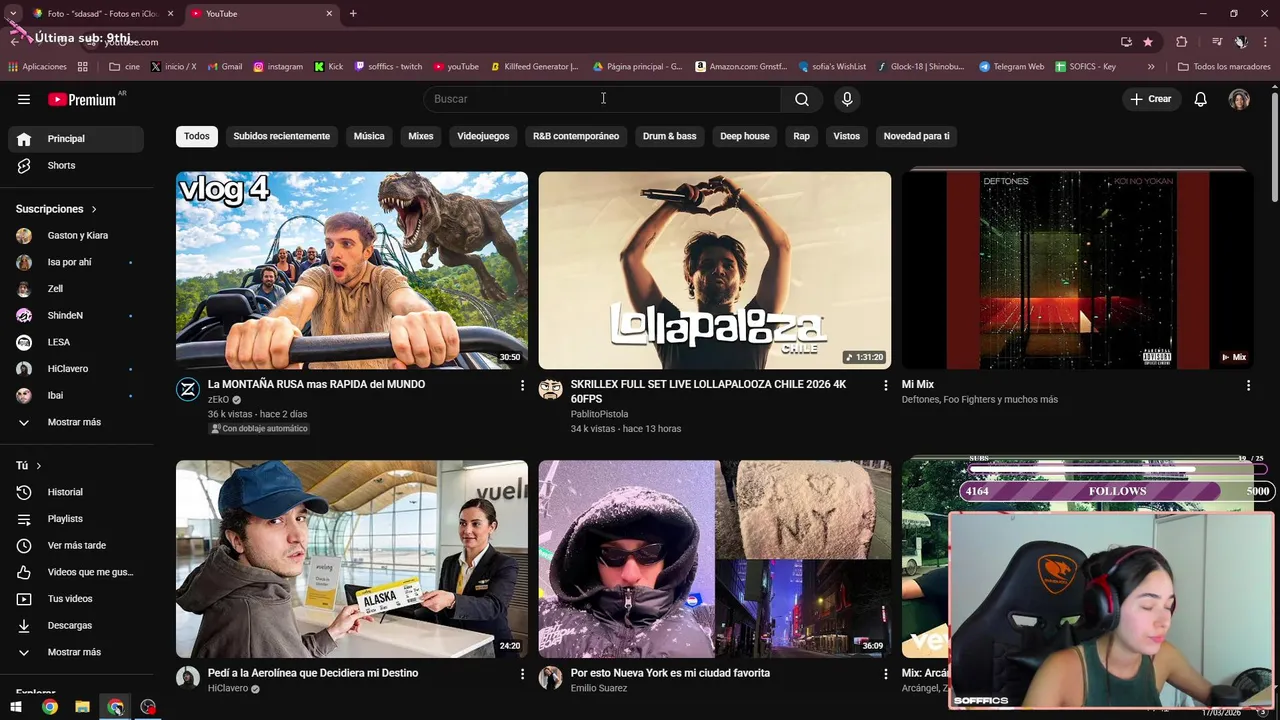Expand Mostrar más under Tú
Viewport: 1280px width, 720px height.
coord(76,652)
